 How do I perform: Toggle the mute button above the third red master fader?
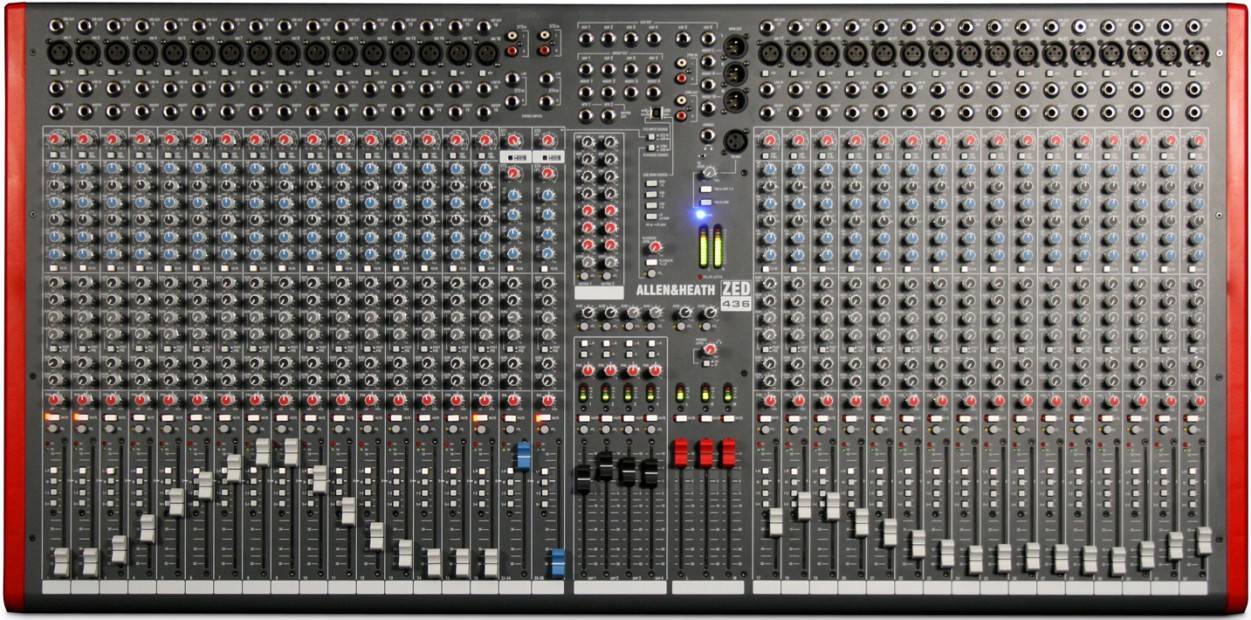(x=728, y=420)
